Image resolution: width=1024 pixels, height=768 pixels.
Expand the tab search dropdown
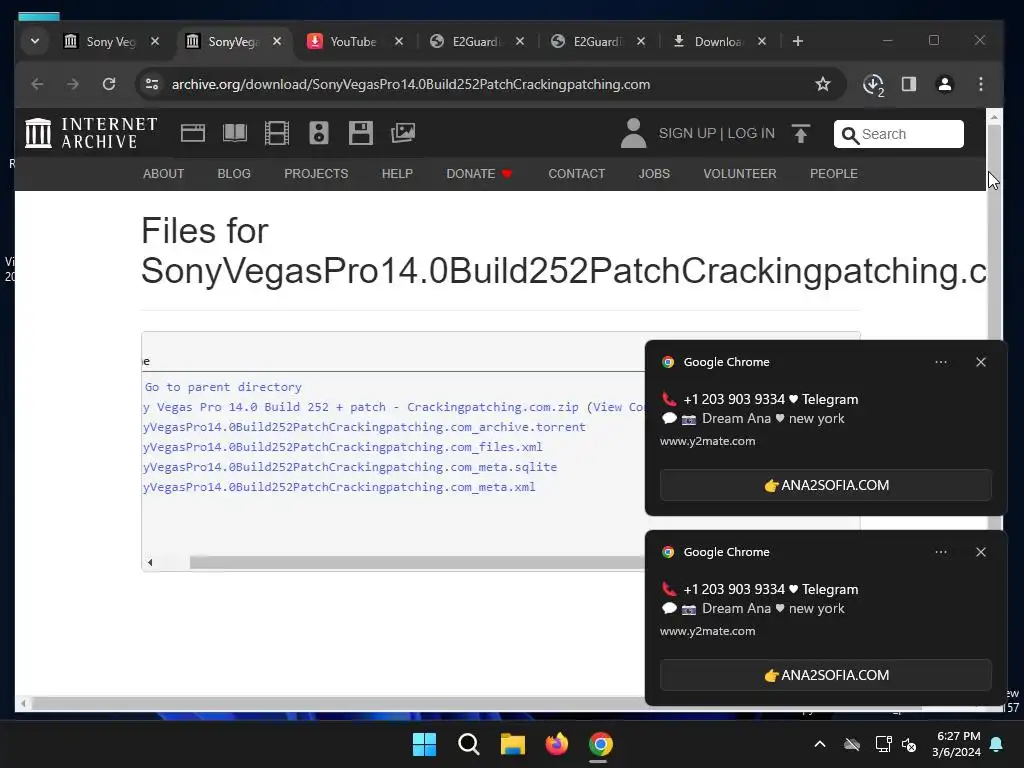[35, 41]
